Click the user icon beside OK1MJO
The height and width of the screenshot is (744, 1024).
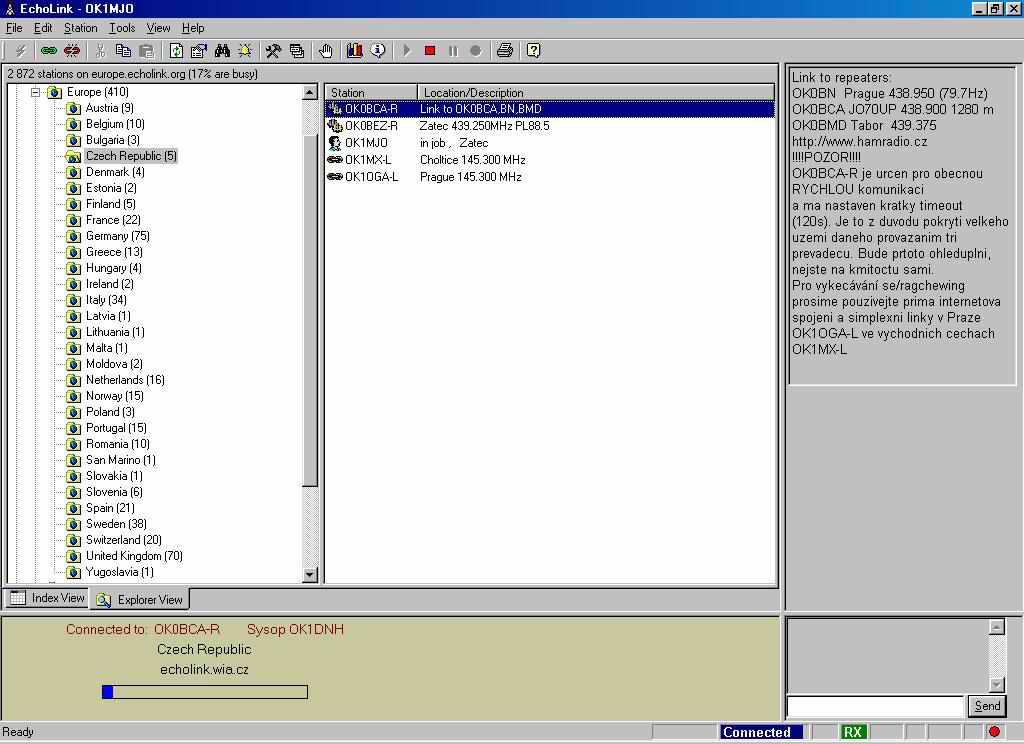point(335,143)
